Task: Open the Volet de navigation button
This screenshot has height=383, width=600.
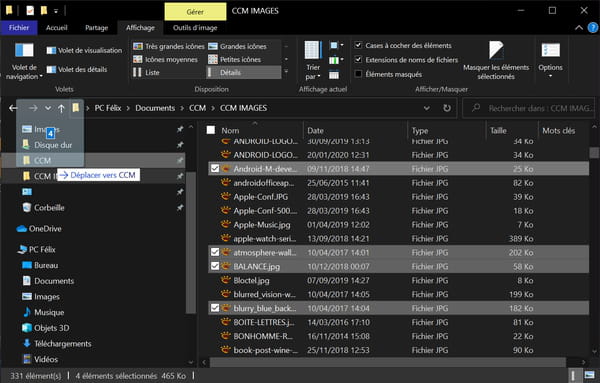Action: tap(24, 60)
